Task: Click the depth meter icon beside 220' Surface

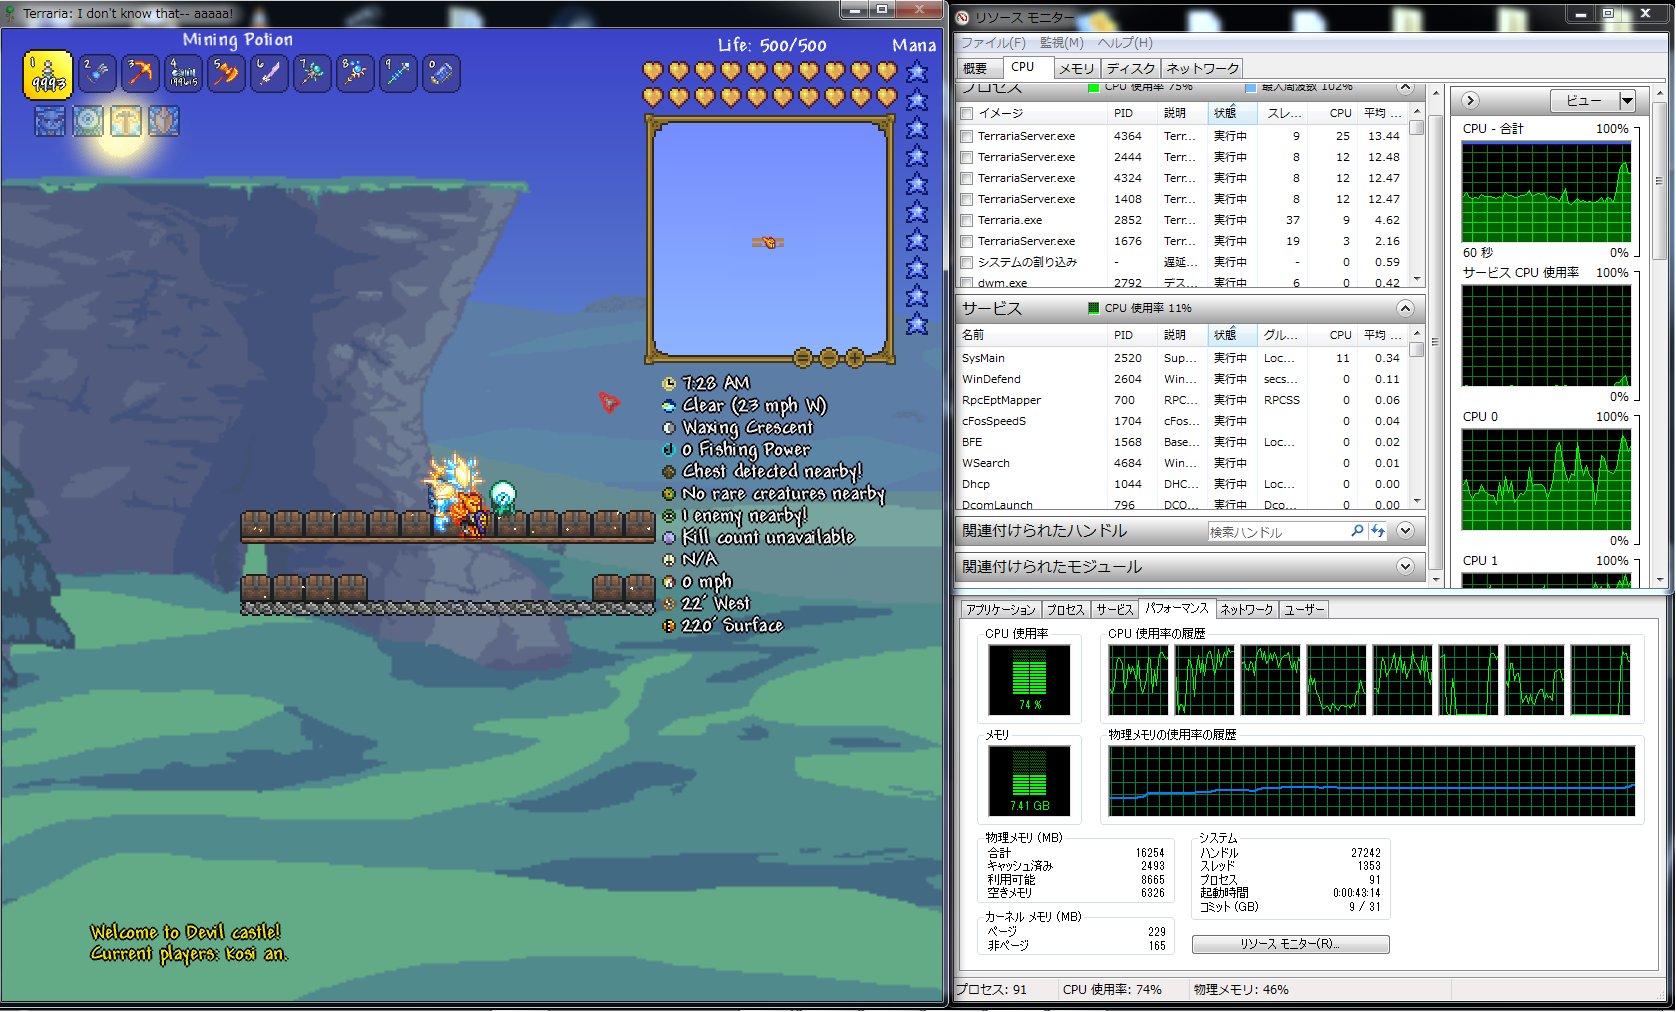Action: 669,625
